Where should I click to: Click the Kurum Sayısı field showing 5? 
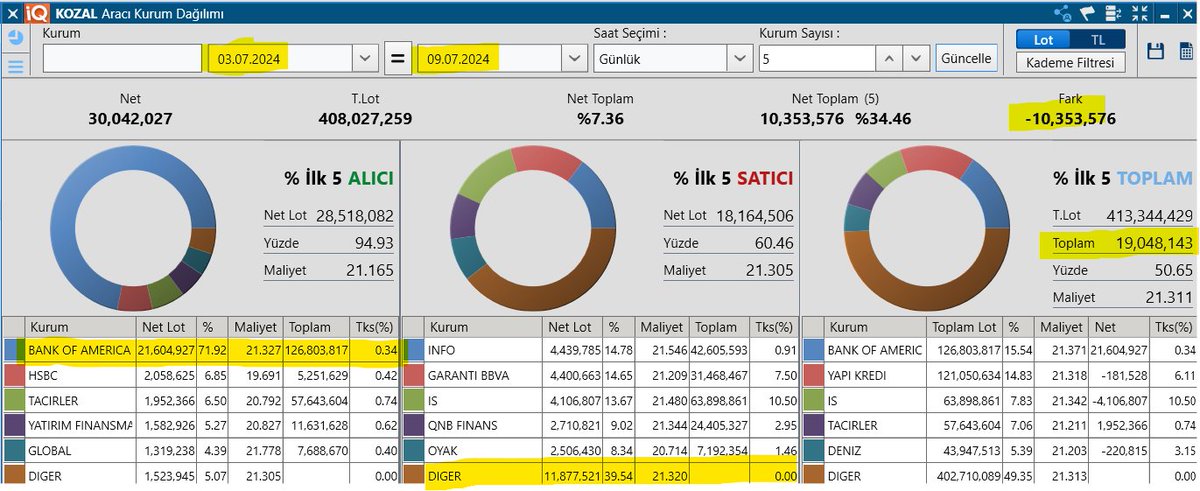click(x=817, y=58)
